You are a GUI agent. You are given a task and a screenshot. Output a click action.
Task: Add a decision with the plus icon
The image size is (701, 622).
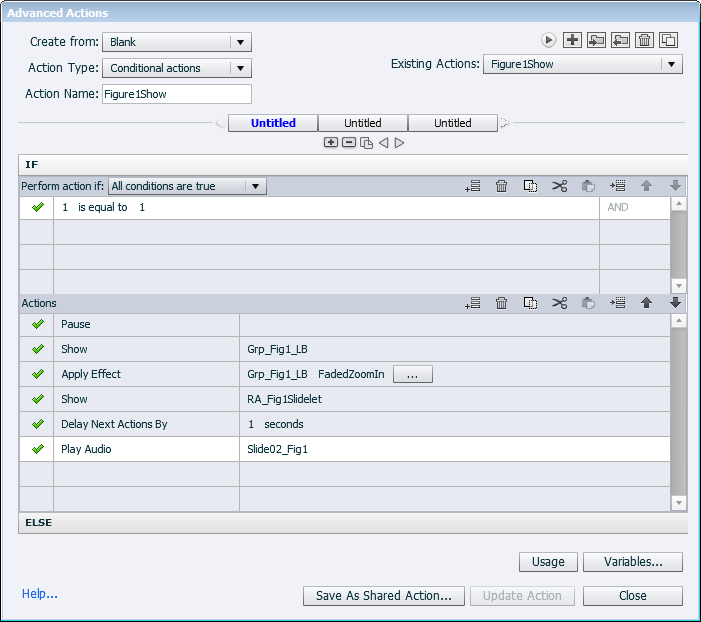[331, 143]
